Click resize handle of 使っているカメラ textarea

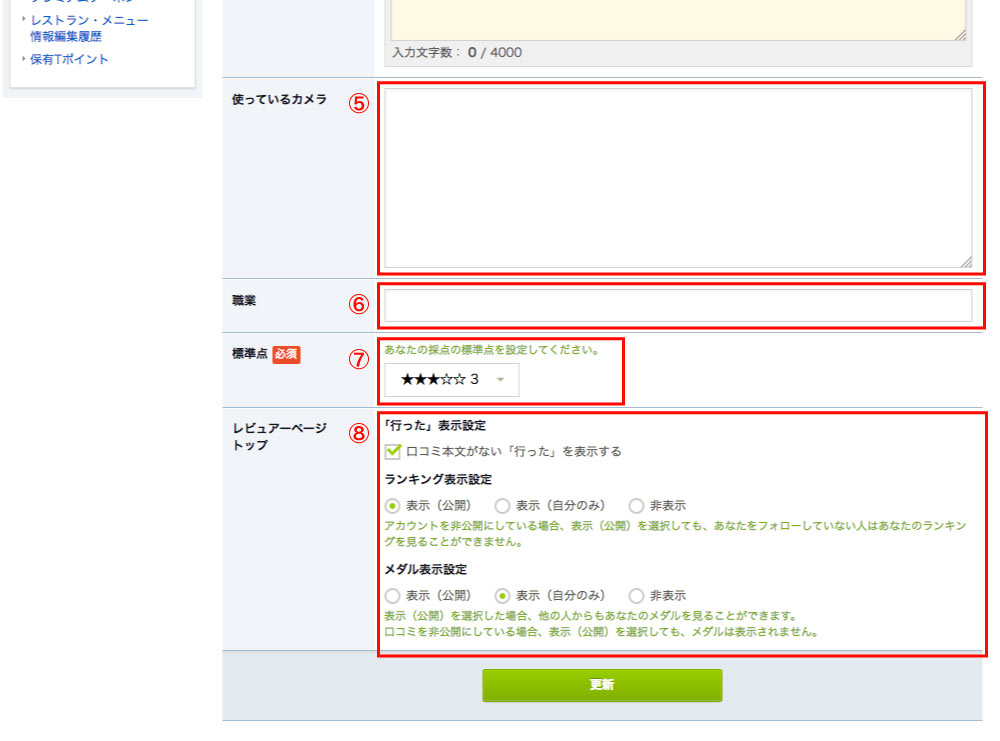967,262
